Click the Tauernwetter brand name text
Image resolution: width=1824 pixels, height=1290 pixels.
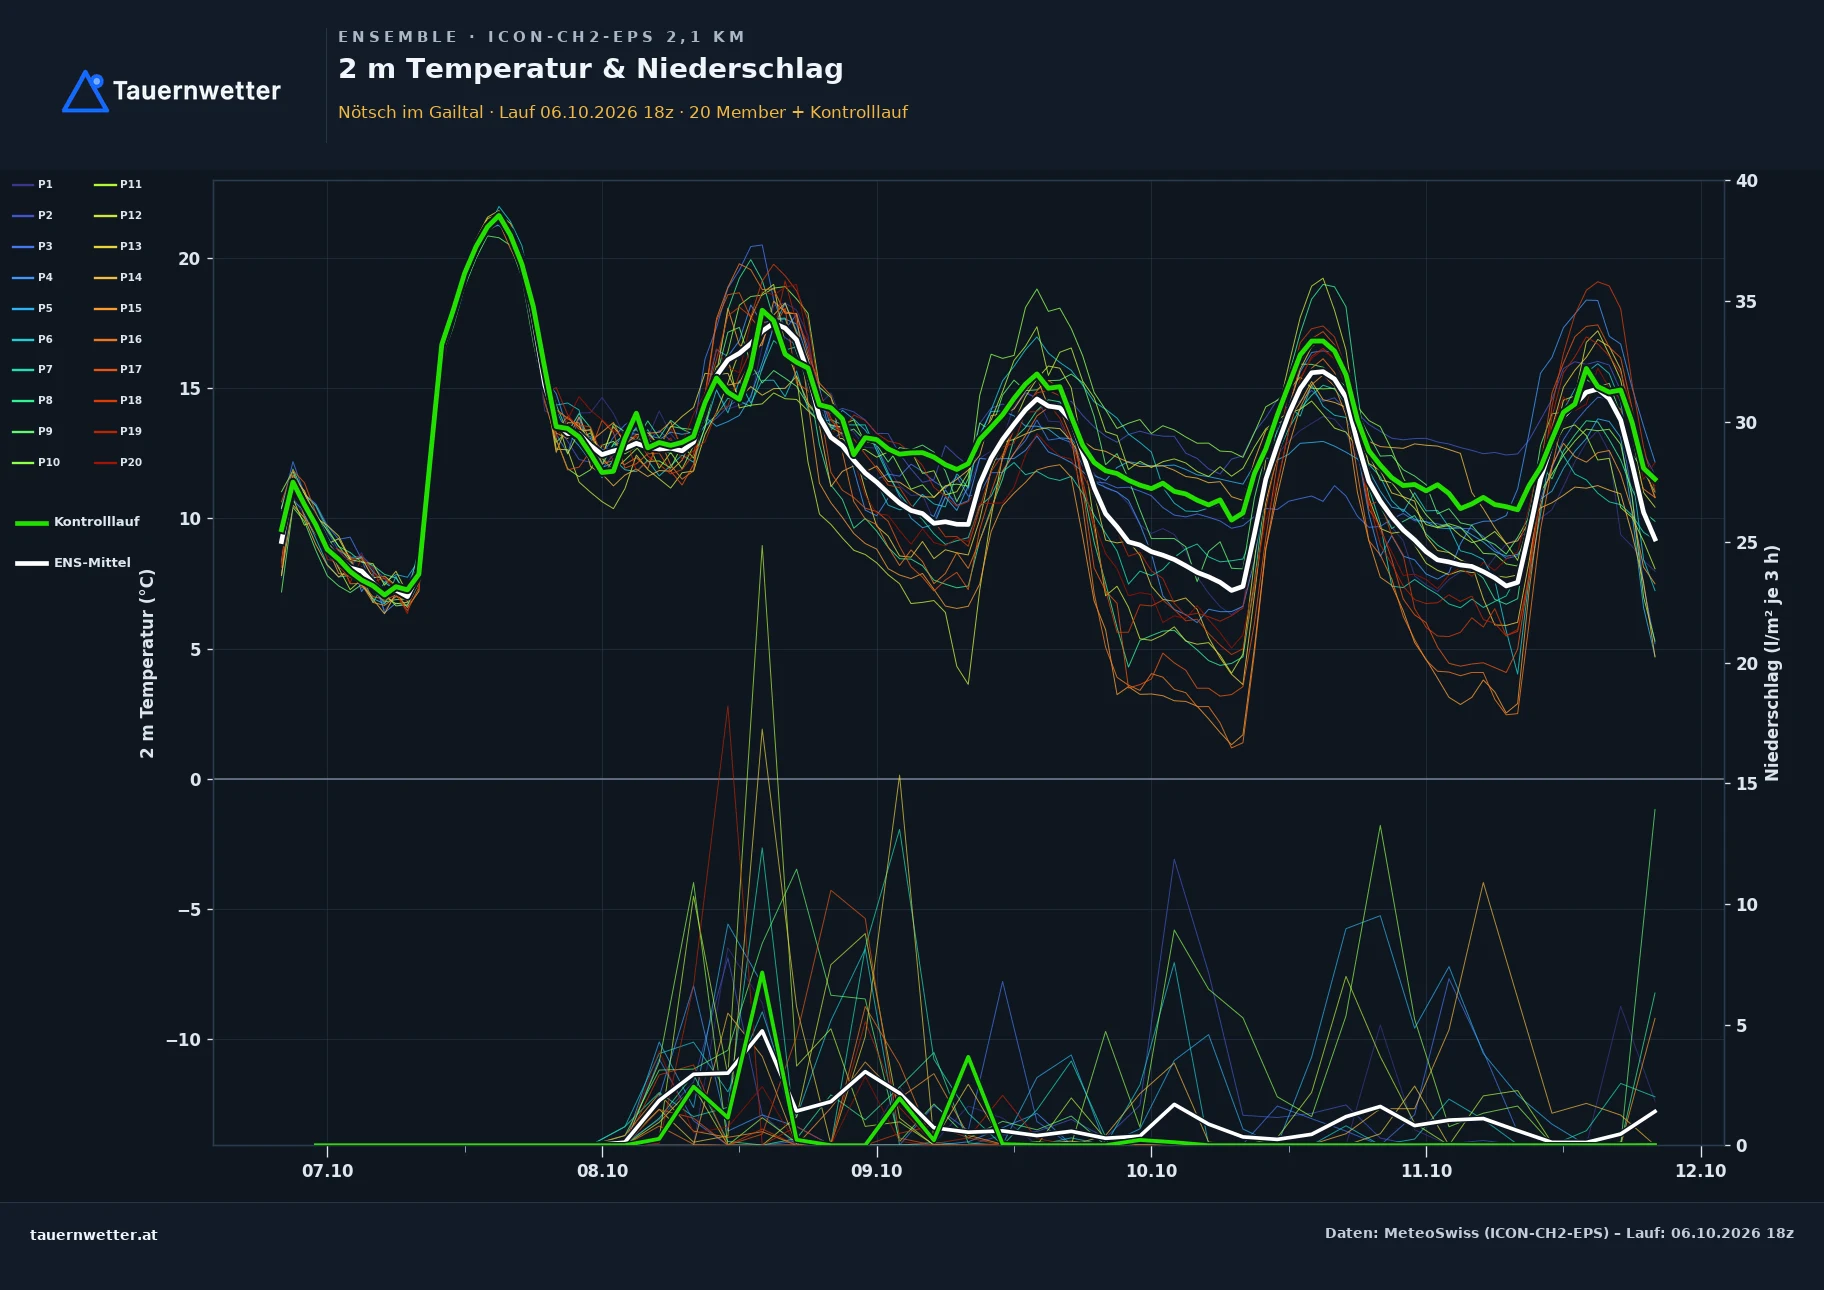coord(196,91)
